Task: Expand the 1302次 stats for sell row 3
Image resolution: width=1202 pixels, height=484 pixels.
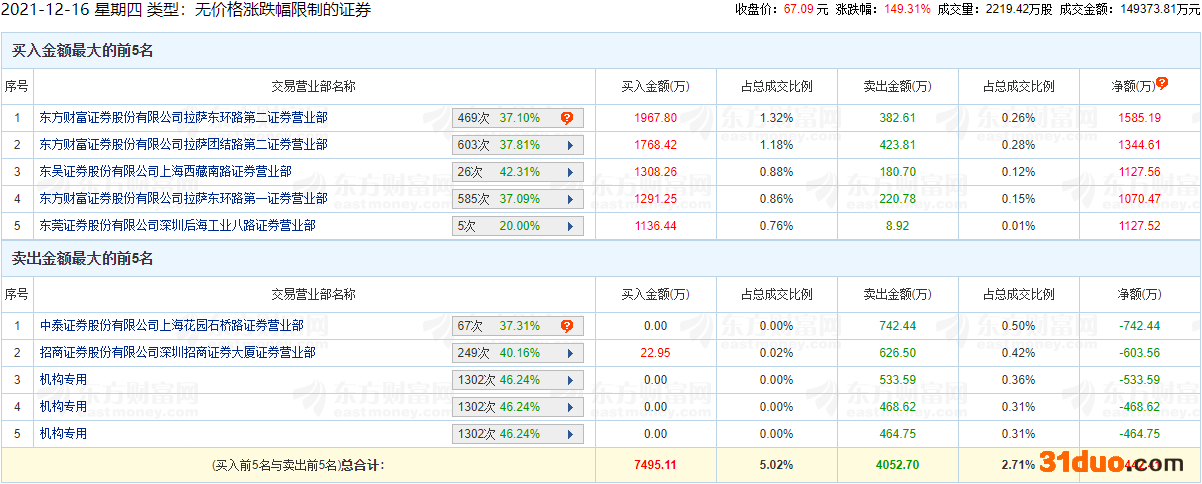Action: pos(568,380)
